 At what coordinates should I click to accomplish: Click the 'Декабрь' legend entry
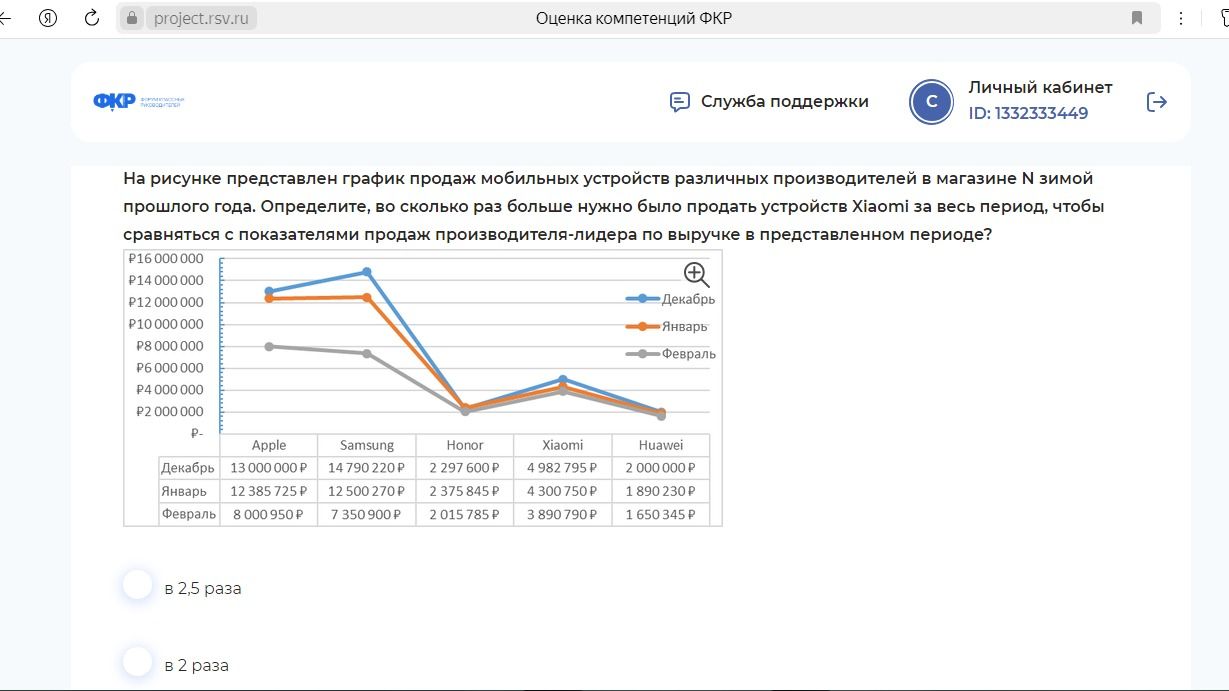[671, 299]
